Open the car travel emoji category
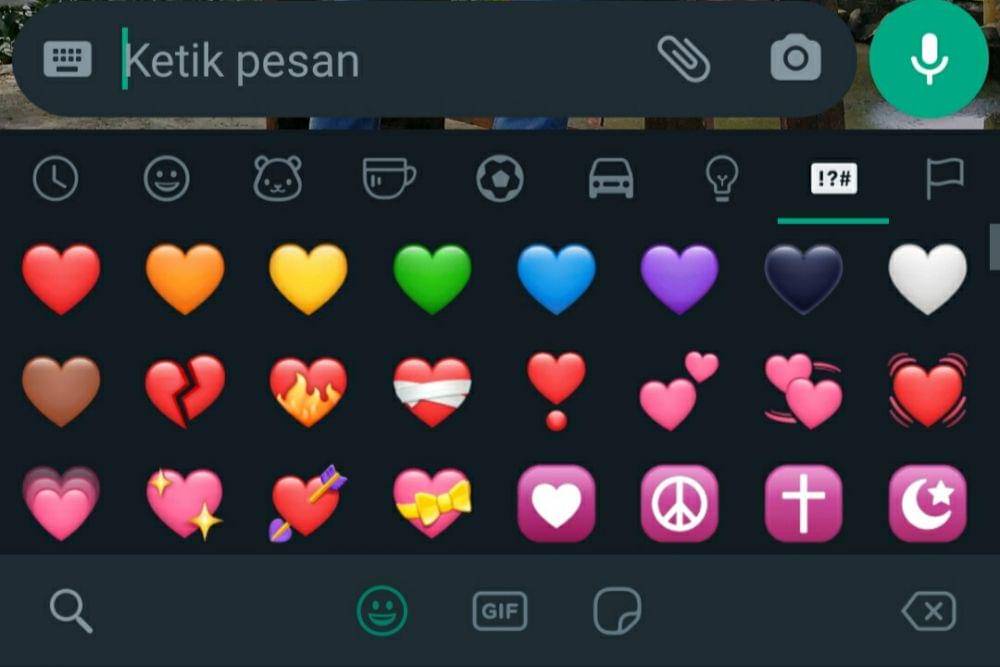This screenshot has height=667, width=1000. point(611,178)
